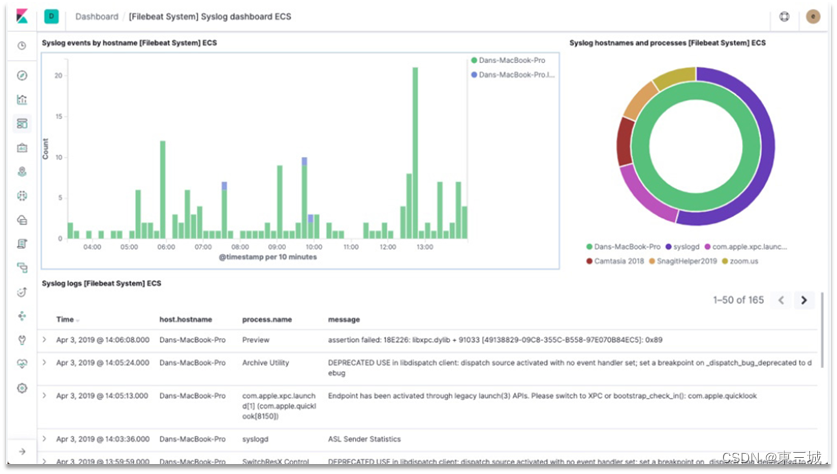Click the green space selector D badge
Image resolution: width=837 pixels, height=474 pixels.
tap(51, 16)
